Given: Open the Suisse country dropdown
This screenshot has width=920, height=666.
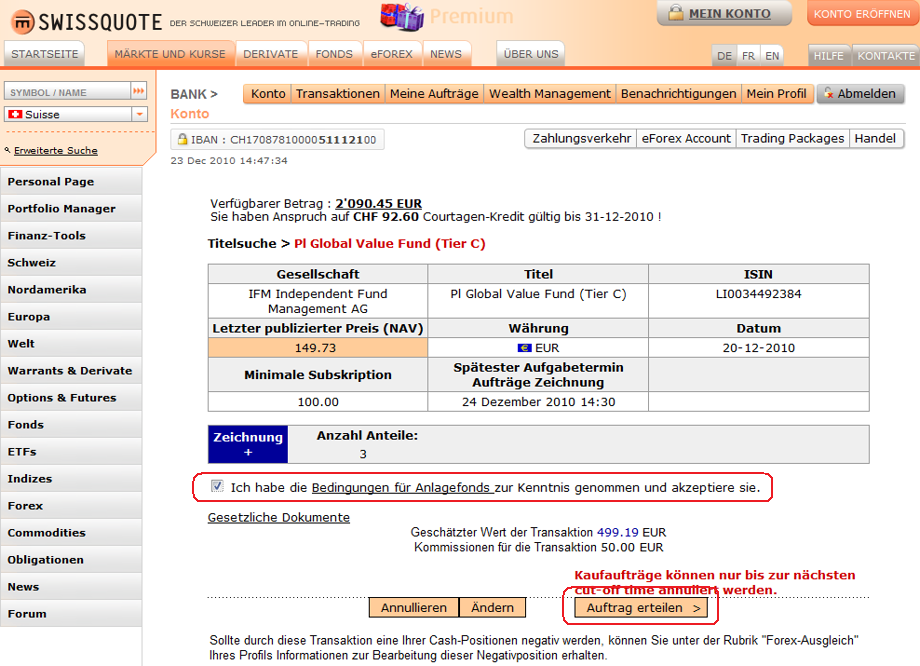Looking at the screenshot, I should (140, 114).
